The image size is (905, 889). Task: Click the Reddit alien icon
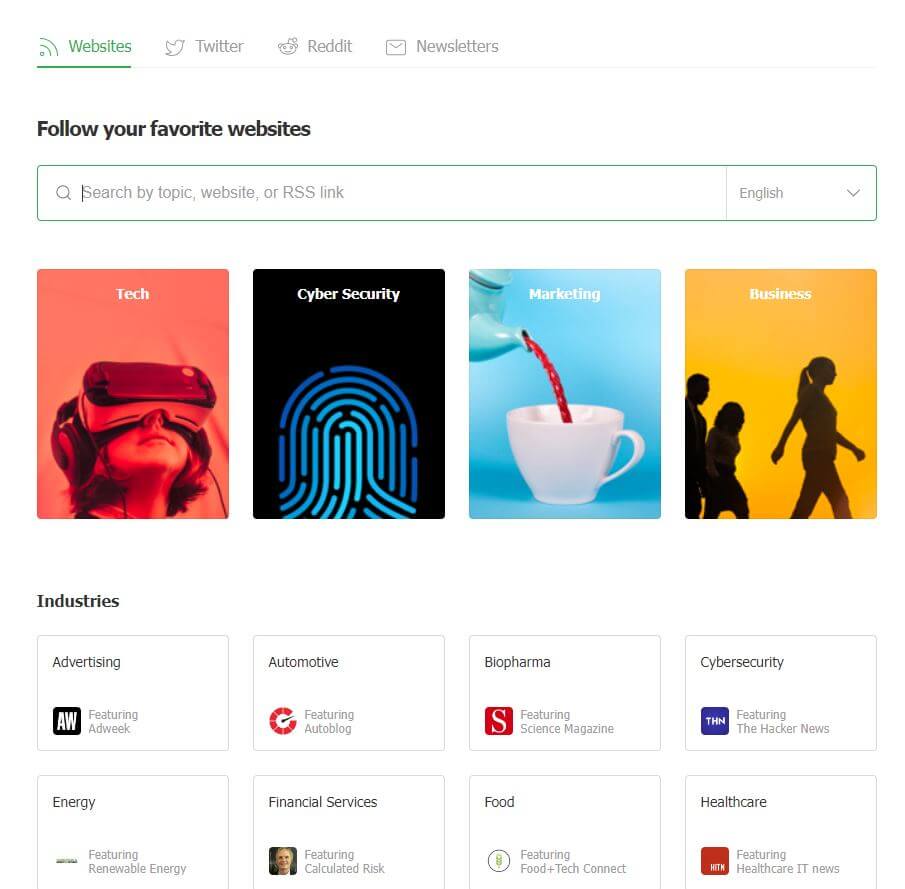tap(287, 46)
